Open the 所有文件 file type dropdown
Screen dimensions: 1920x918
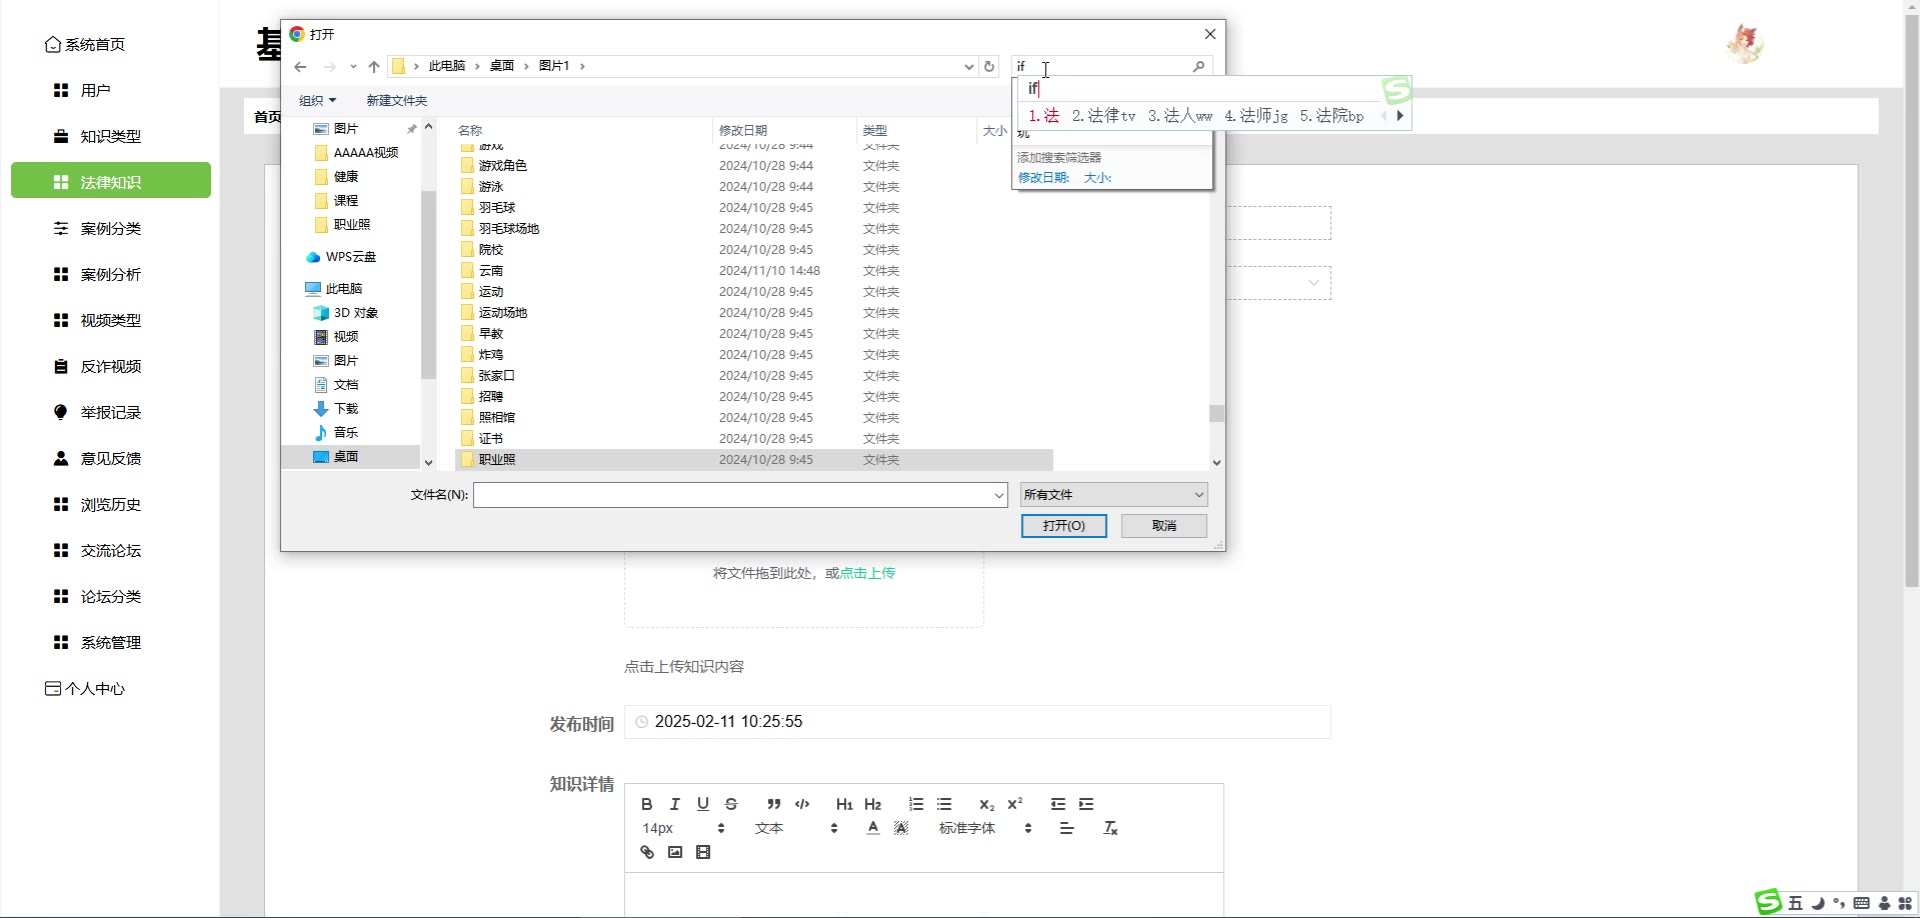[x=1113, y=495]
